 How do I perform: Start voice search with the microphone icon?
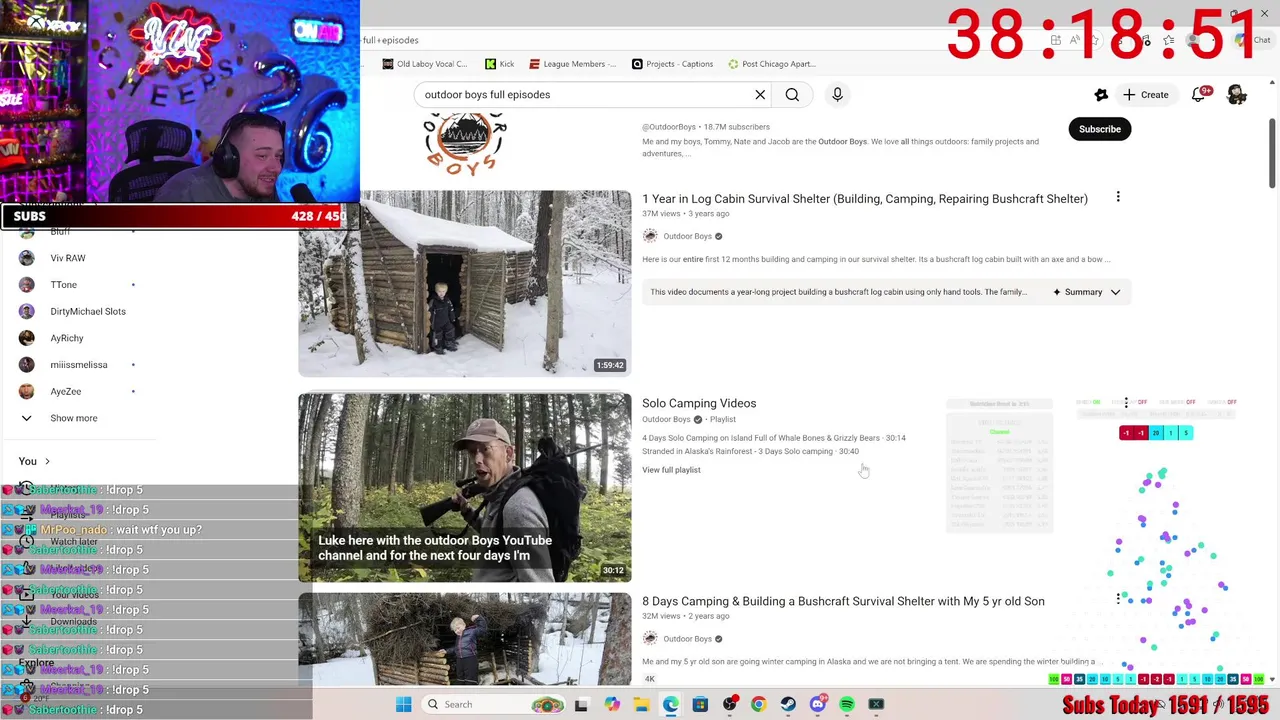coord(837,95)
